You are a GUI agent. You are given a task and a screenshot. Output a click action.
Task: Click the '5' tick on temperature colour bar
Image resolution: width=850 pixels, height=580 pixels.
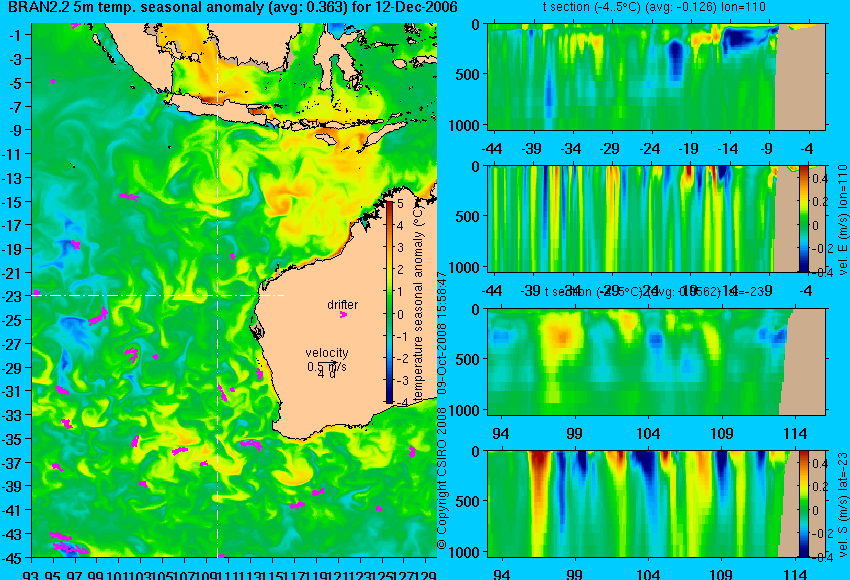pos(401,204)
